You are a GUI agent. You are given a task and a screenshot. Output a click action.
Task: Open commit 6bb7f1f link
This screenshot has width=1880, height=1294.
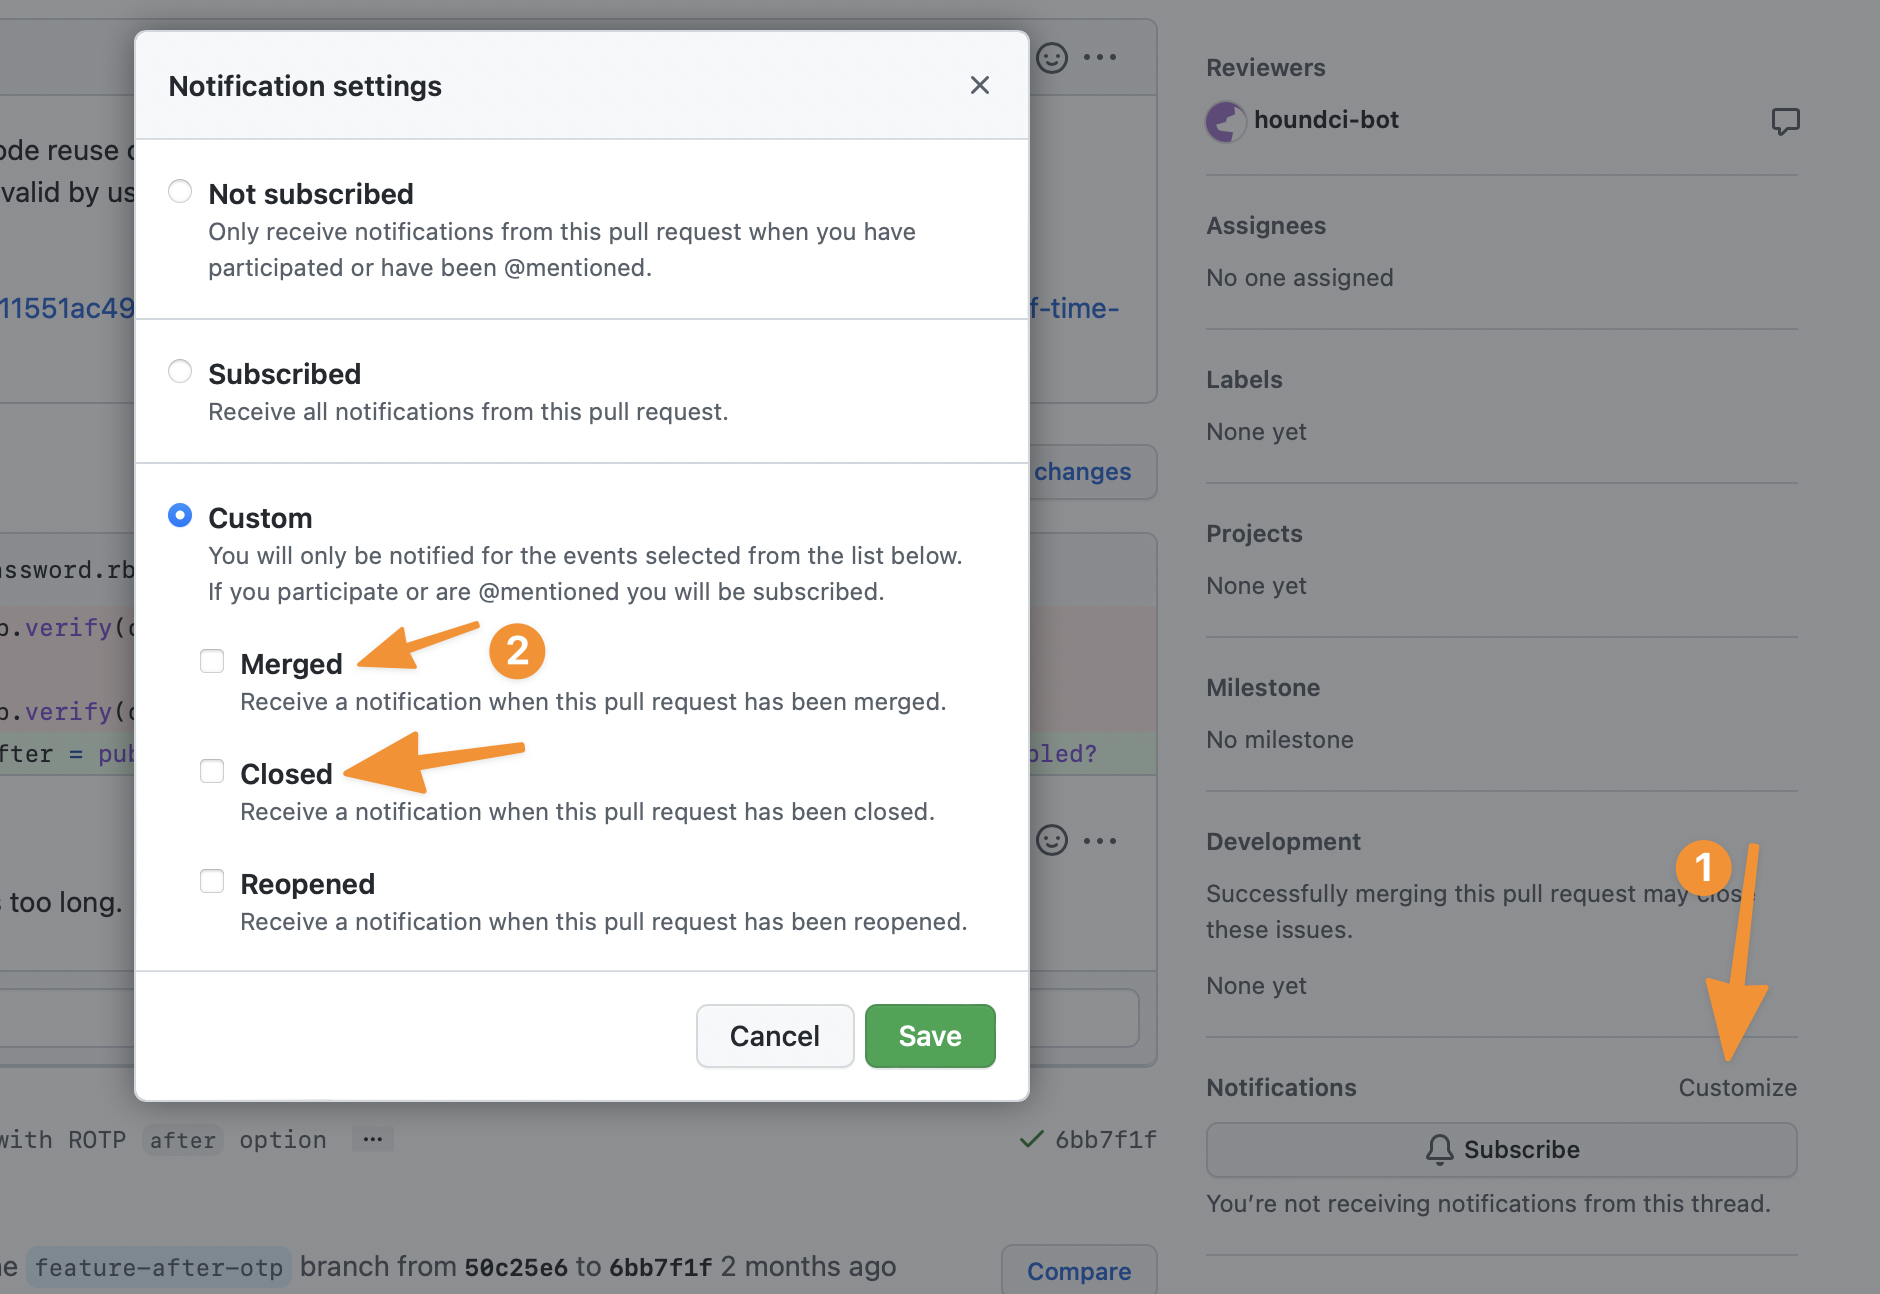coord(1105,1140)
